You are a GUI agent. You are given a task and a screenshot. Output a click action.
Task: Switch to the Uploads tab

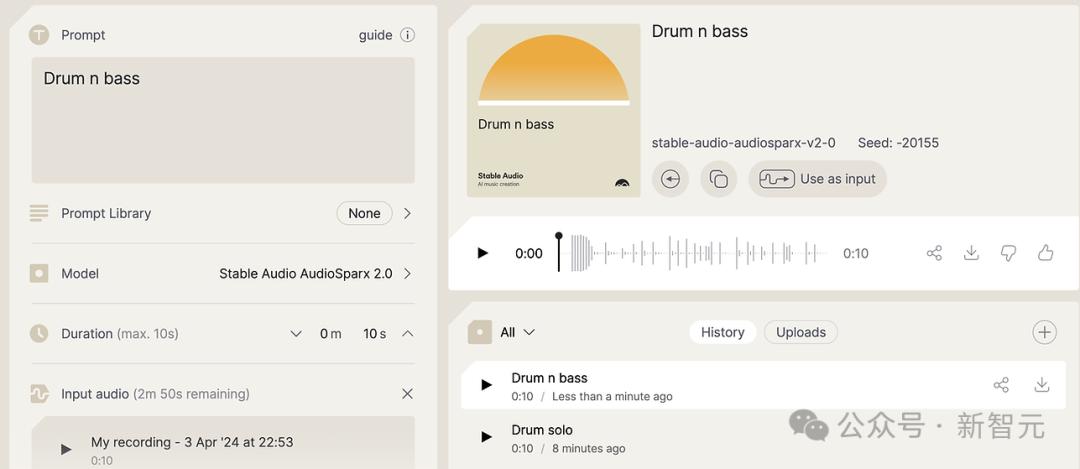[801, 332]
